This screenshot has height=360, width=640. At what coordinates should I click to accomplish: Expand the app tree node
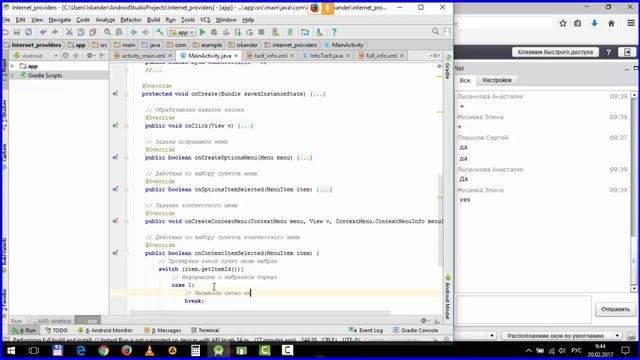coord(13,66)
